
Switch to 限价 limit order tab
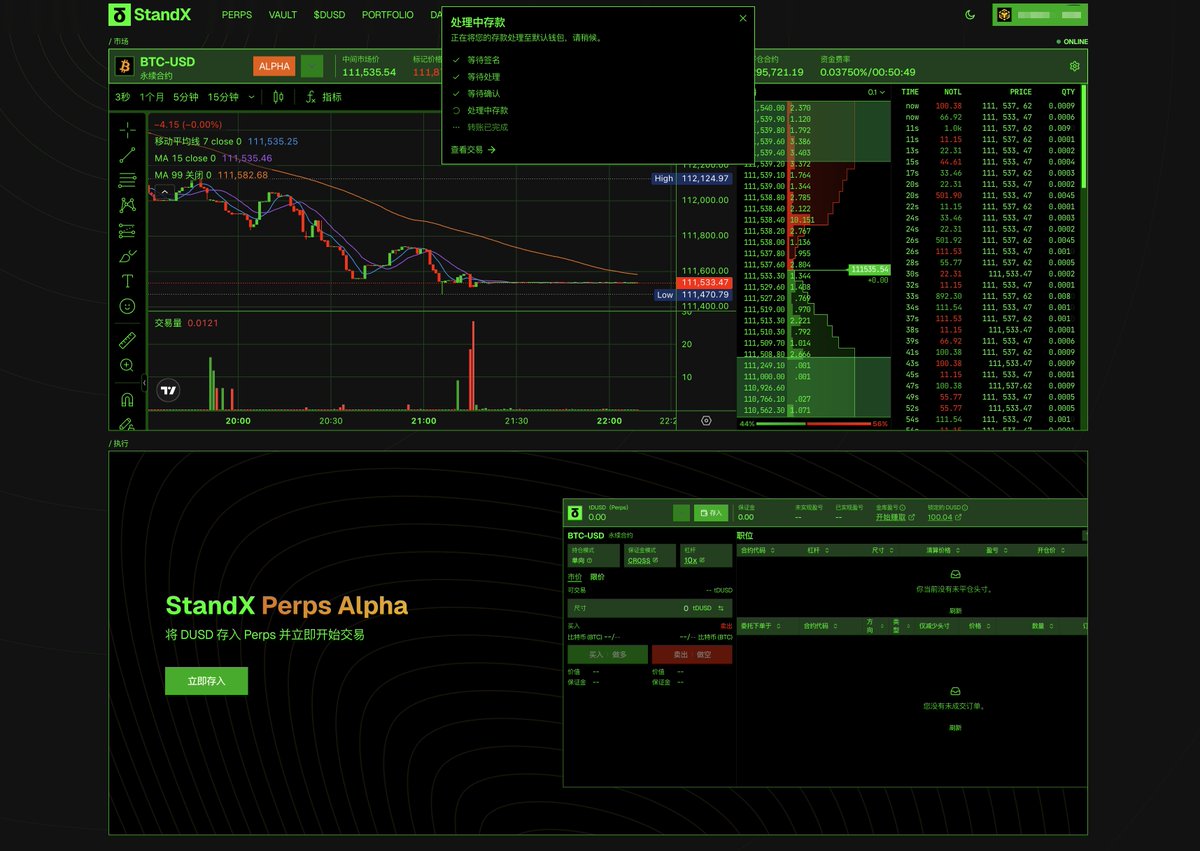(597, 577)
